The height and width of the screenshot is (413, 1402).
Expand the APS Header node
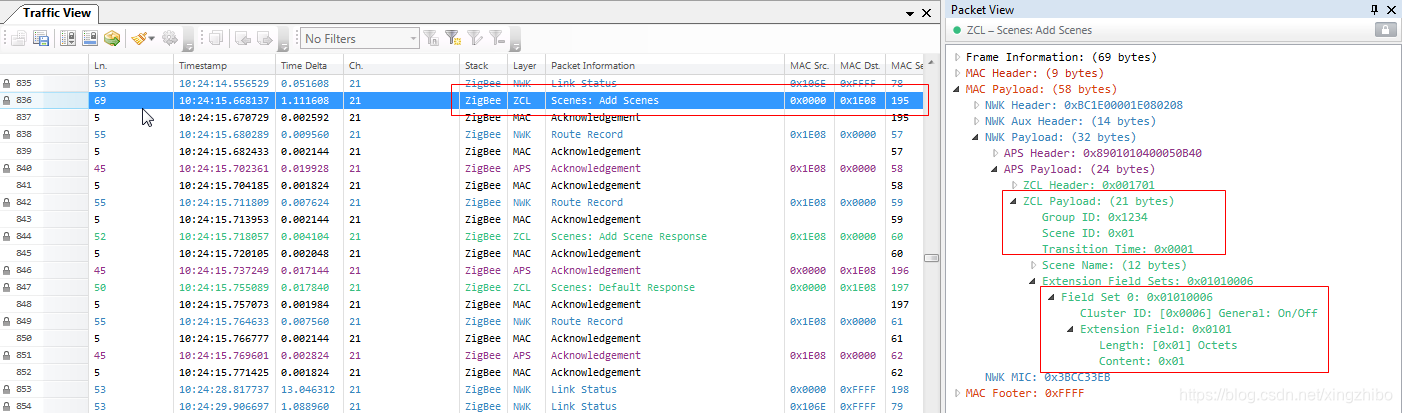coord(996,153)
